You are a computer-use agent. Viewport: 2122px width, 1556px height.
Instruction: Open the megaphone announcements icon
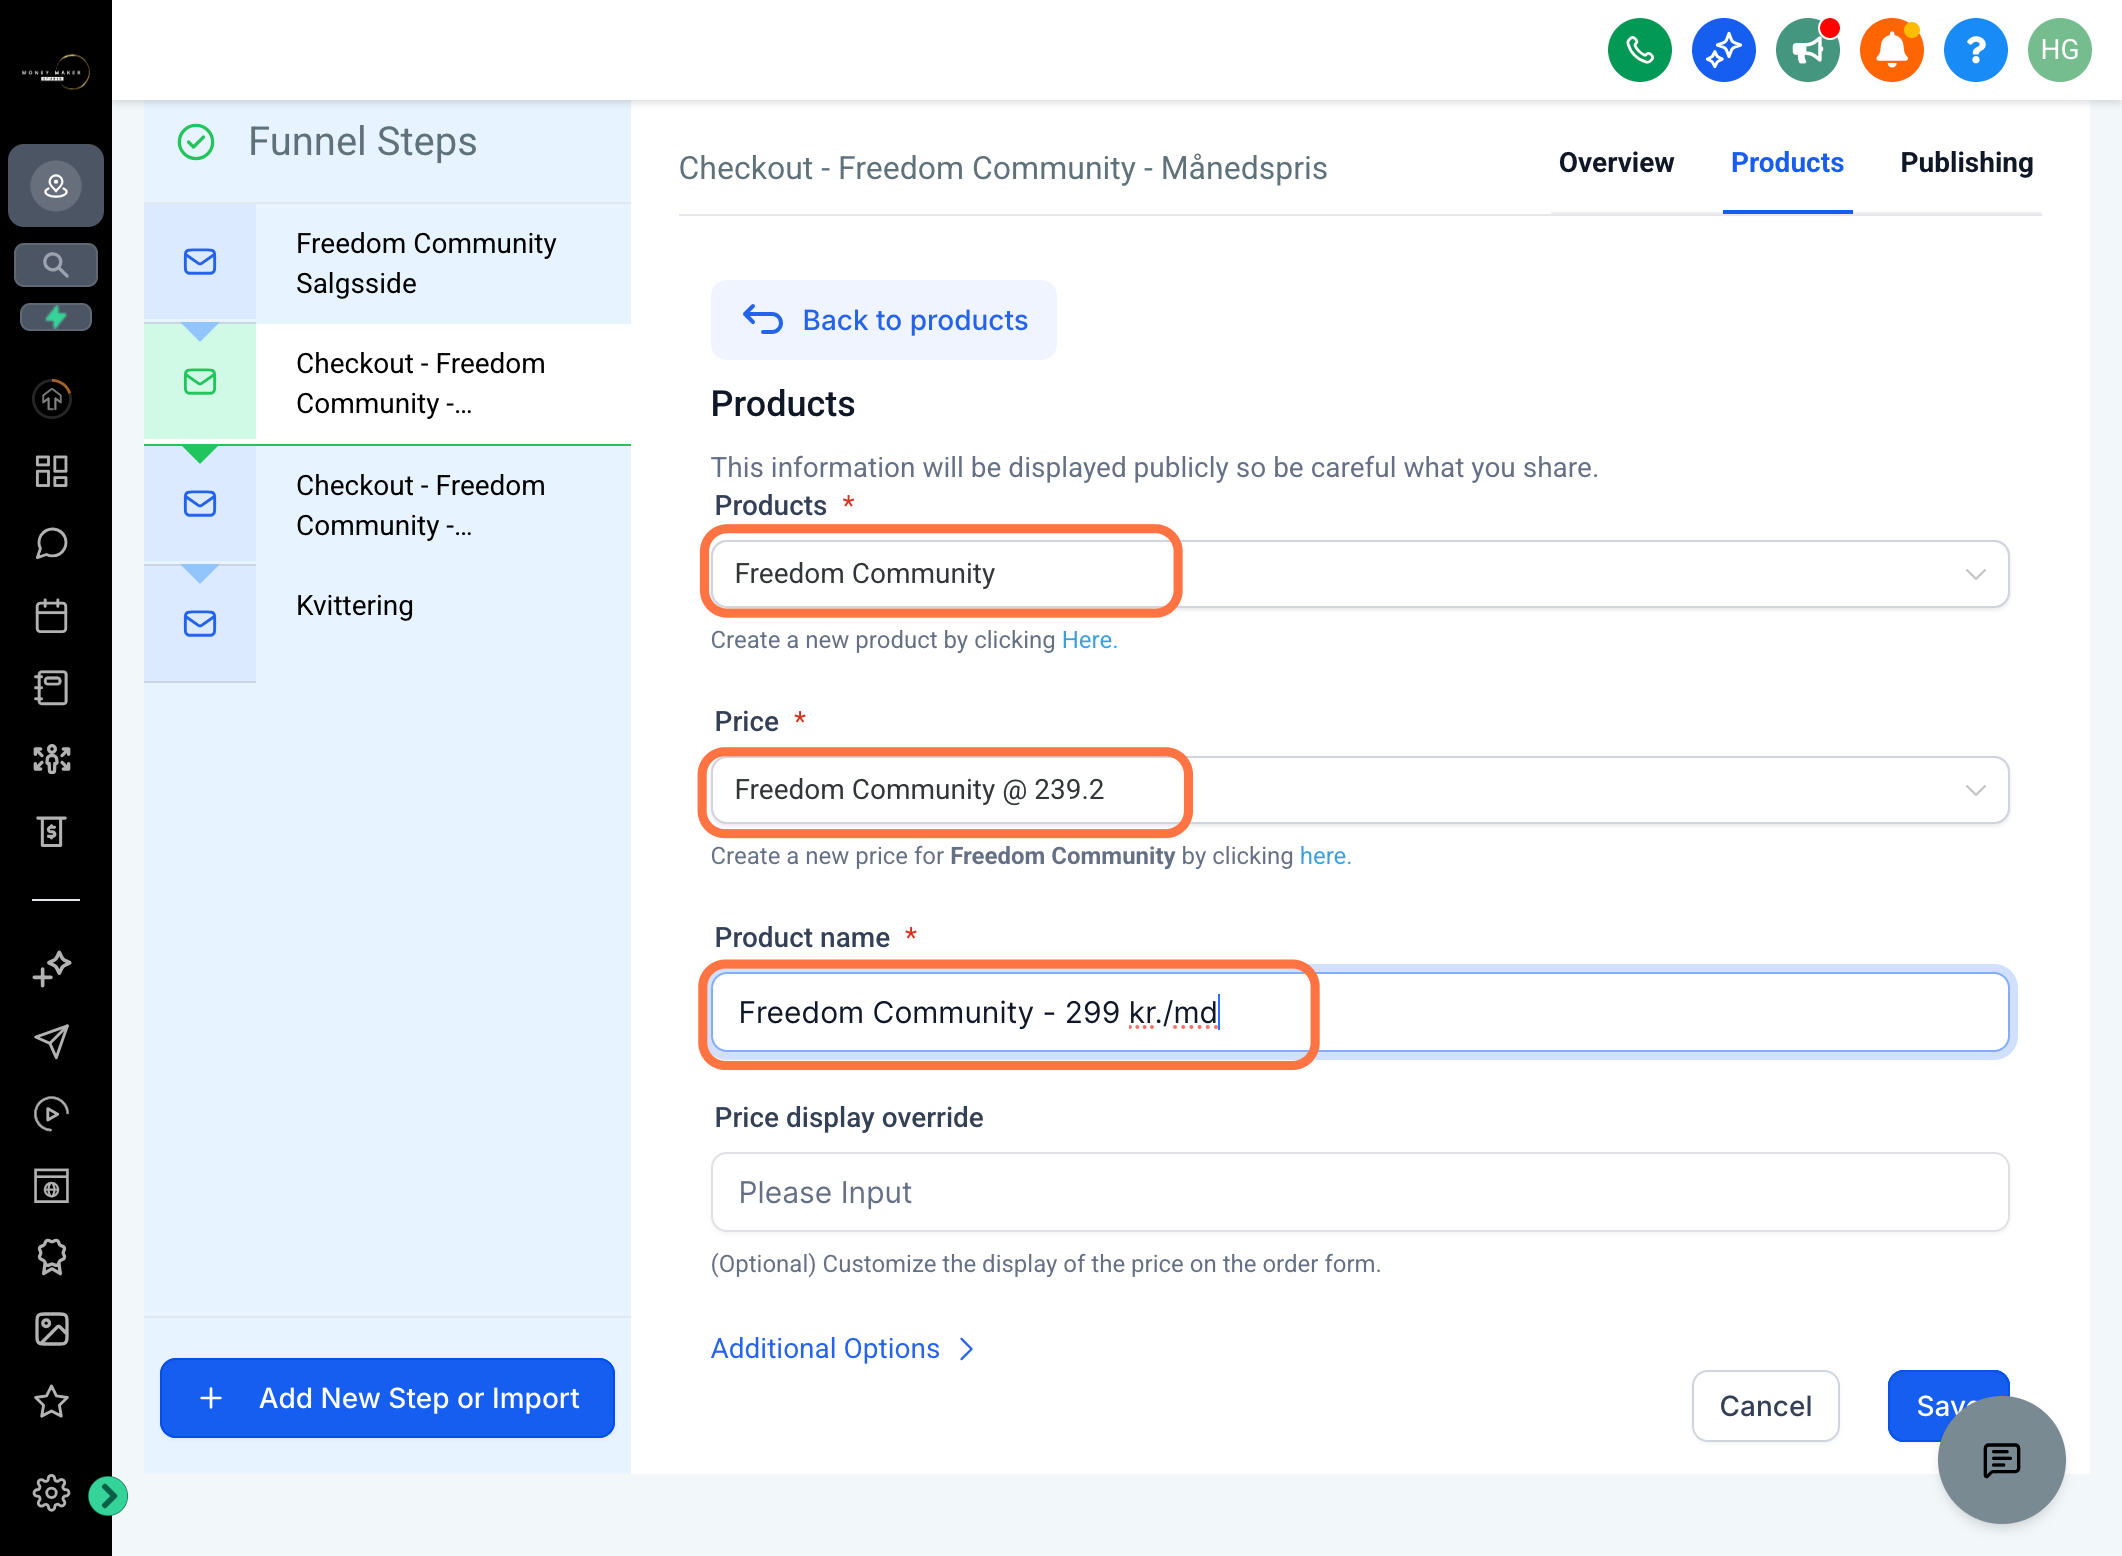tap(1807, 50)
